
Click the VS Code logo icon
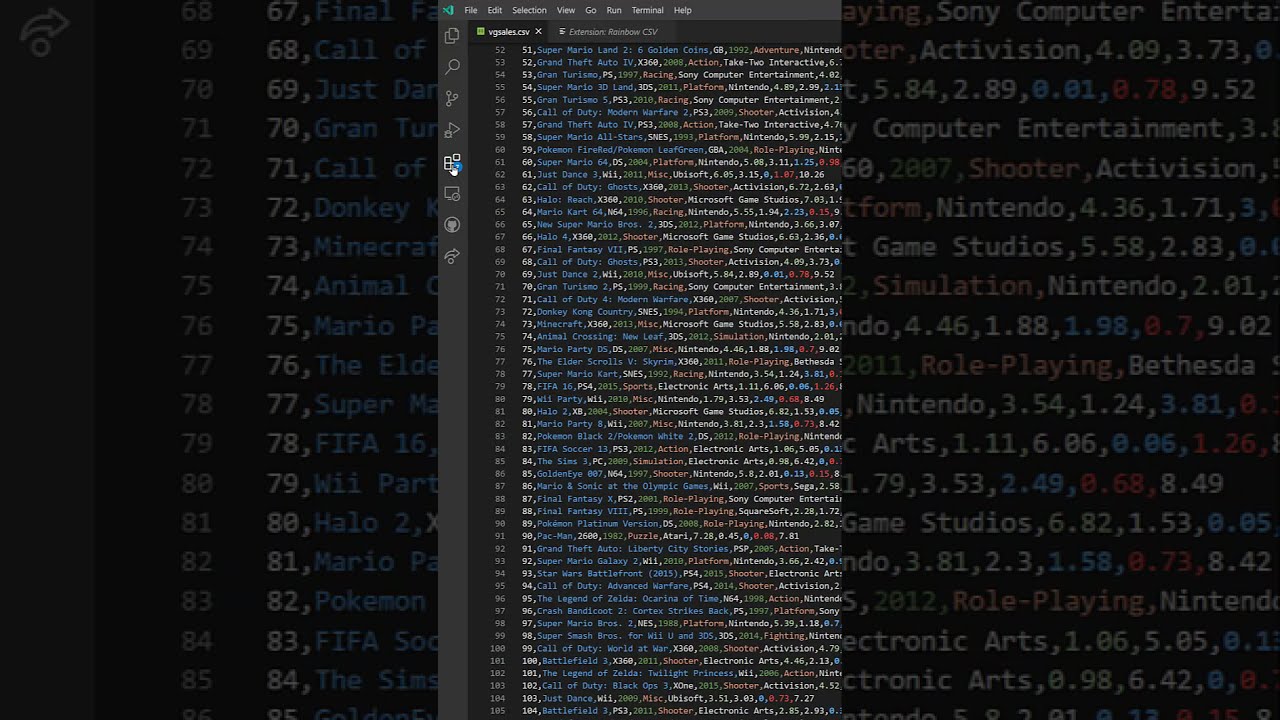pos(447,10)
